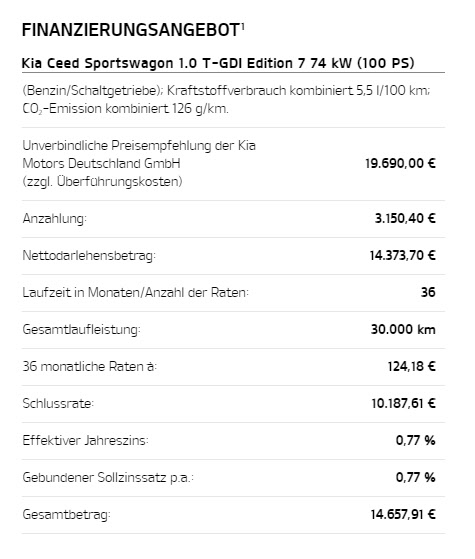The width and height of the screenshot is (475, 559).
Task: Select the Kia Ceed Sportswagon model title
Action: pos(218,63)
